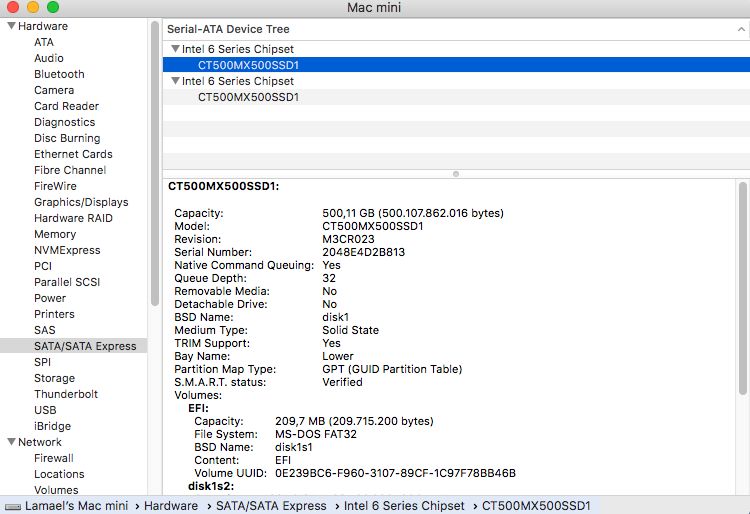Click the sidebar vertical scrollbar
The height and width of the screenshot is (514, 750).
point(154,164)
